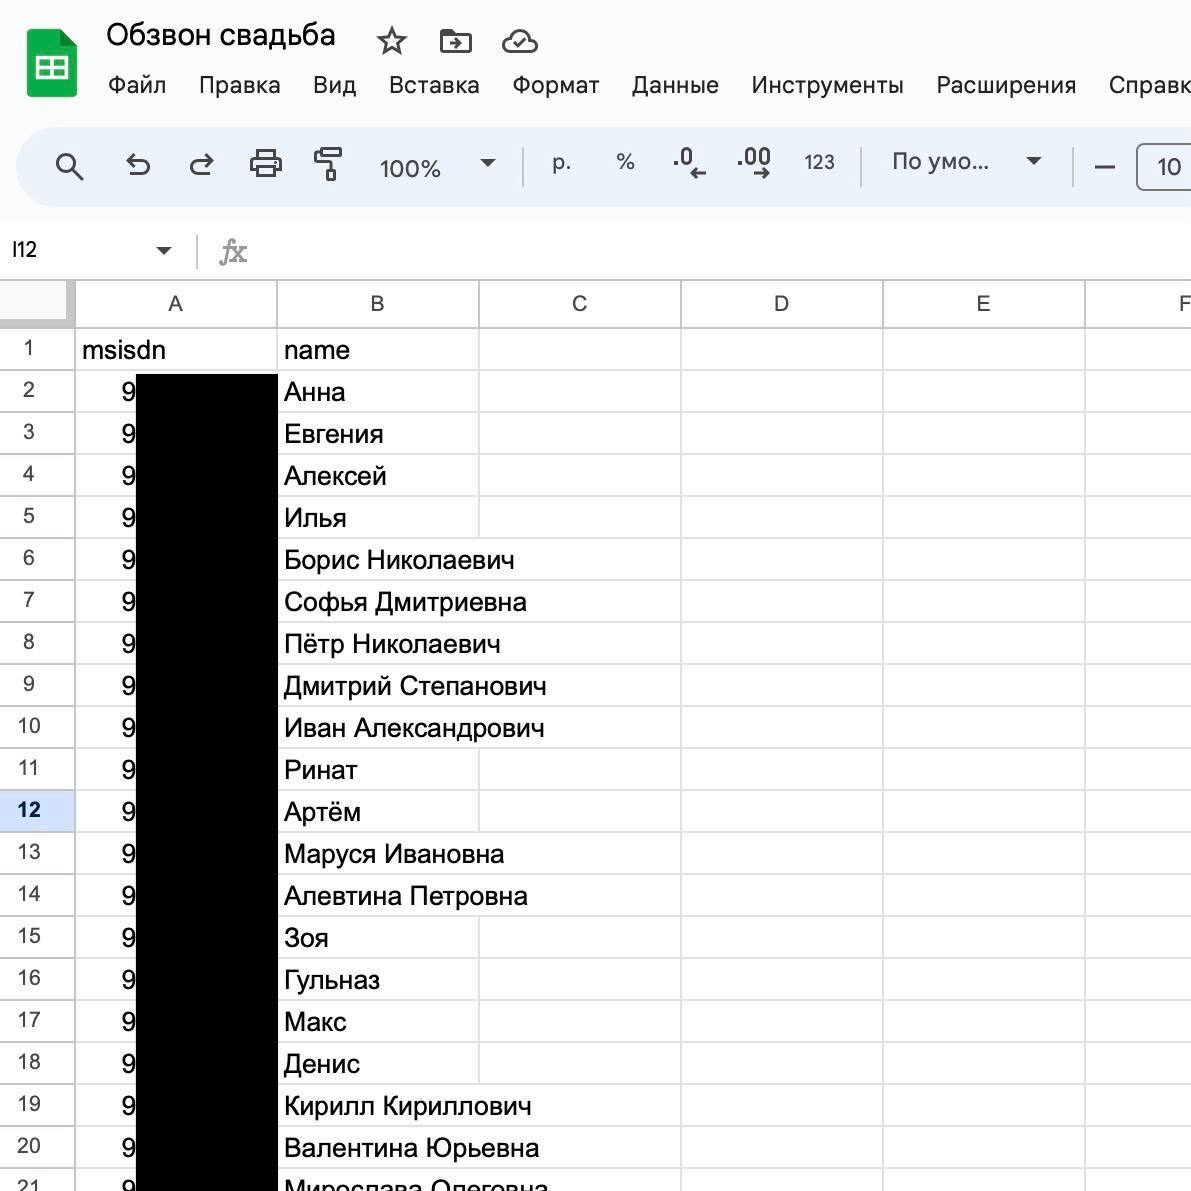Select column B header
Viewport: 1191px width, 1191px height.
378,304
